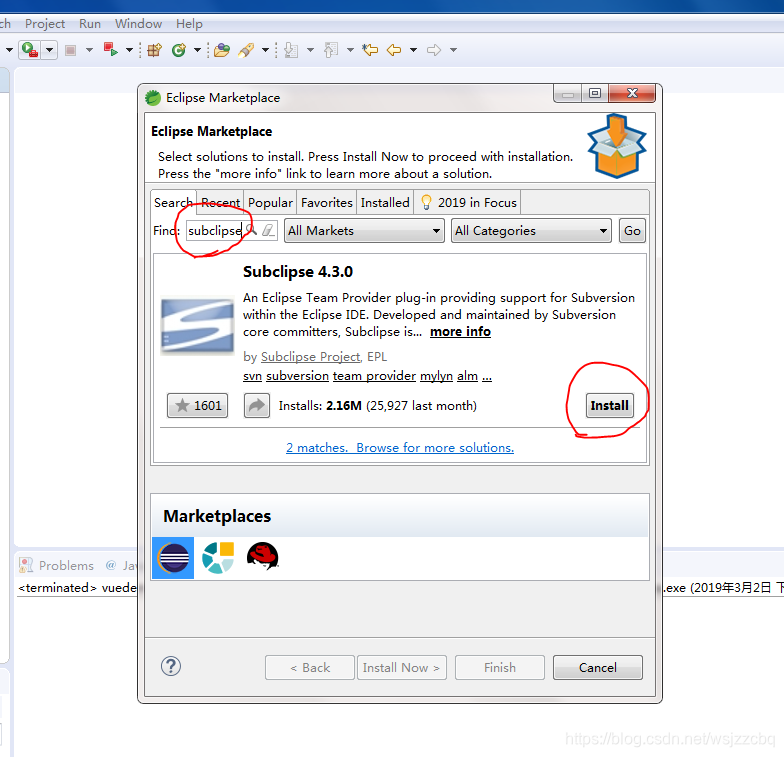Maximize the Eclipse Marketplace dialog

594,93
